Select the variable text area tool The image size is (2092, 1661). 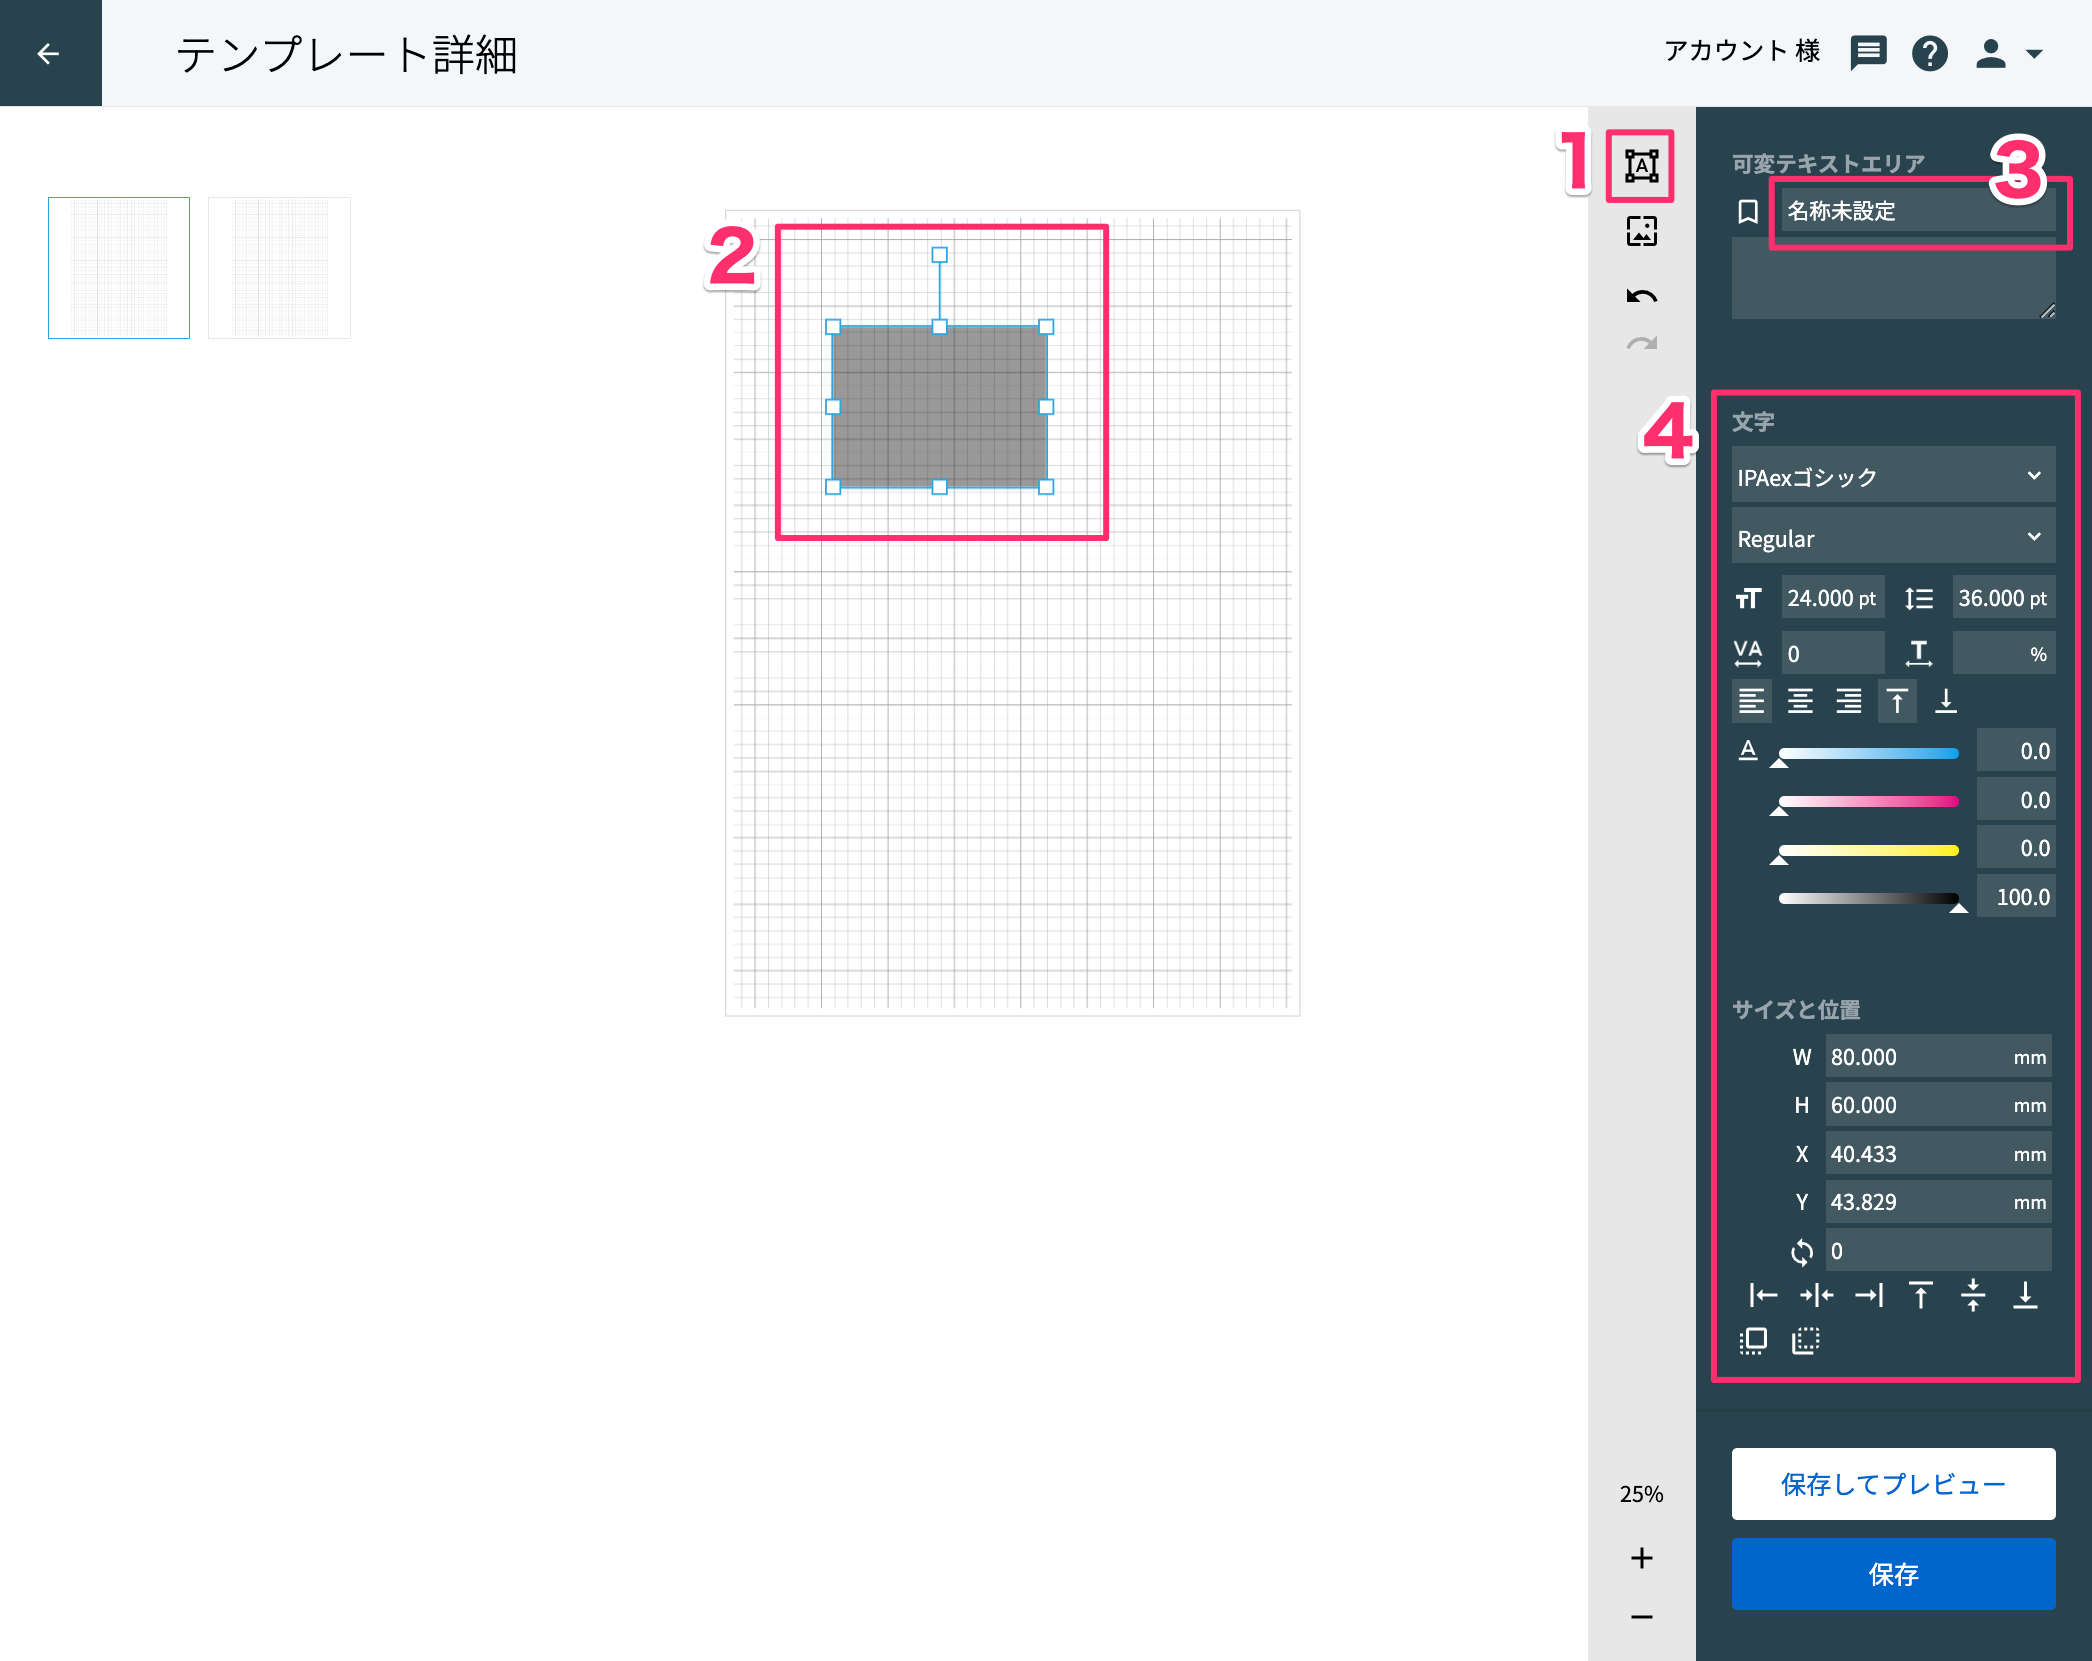coord(1641,166)
